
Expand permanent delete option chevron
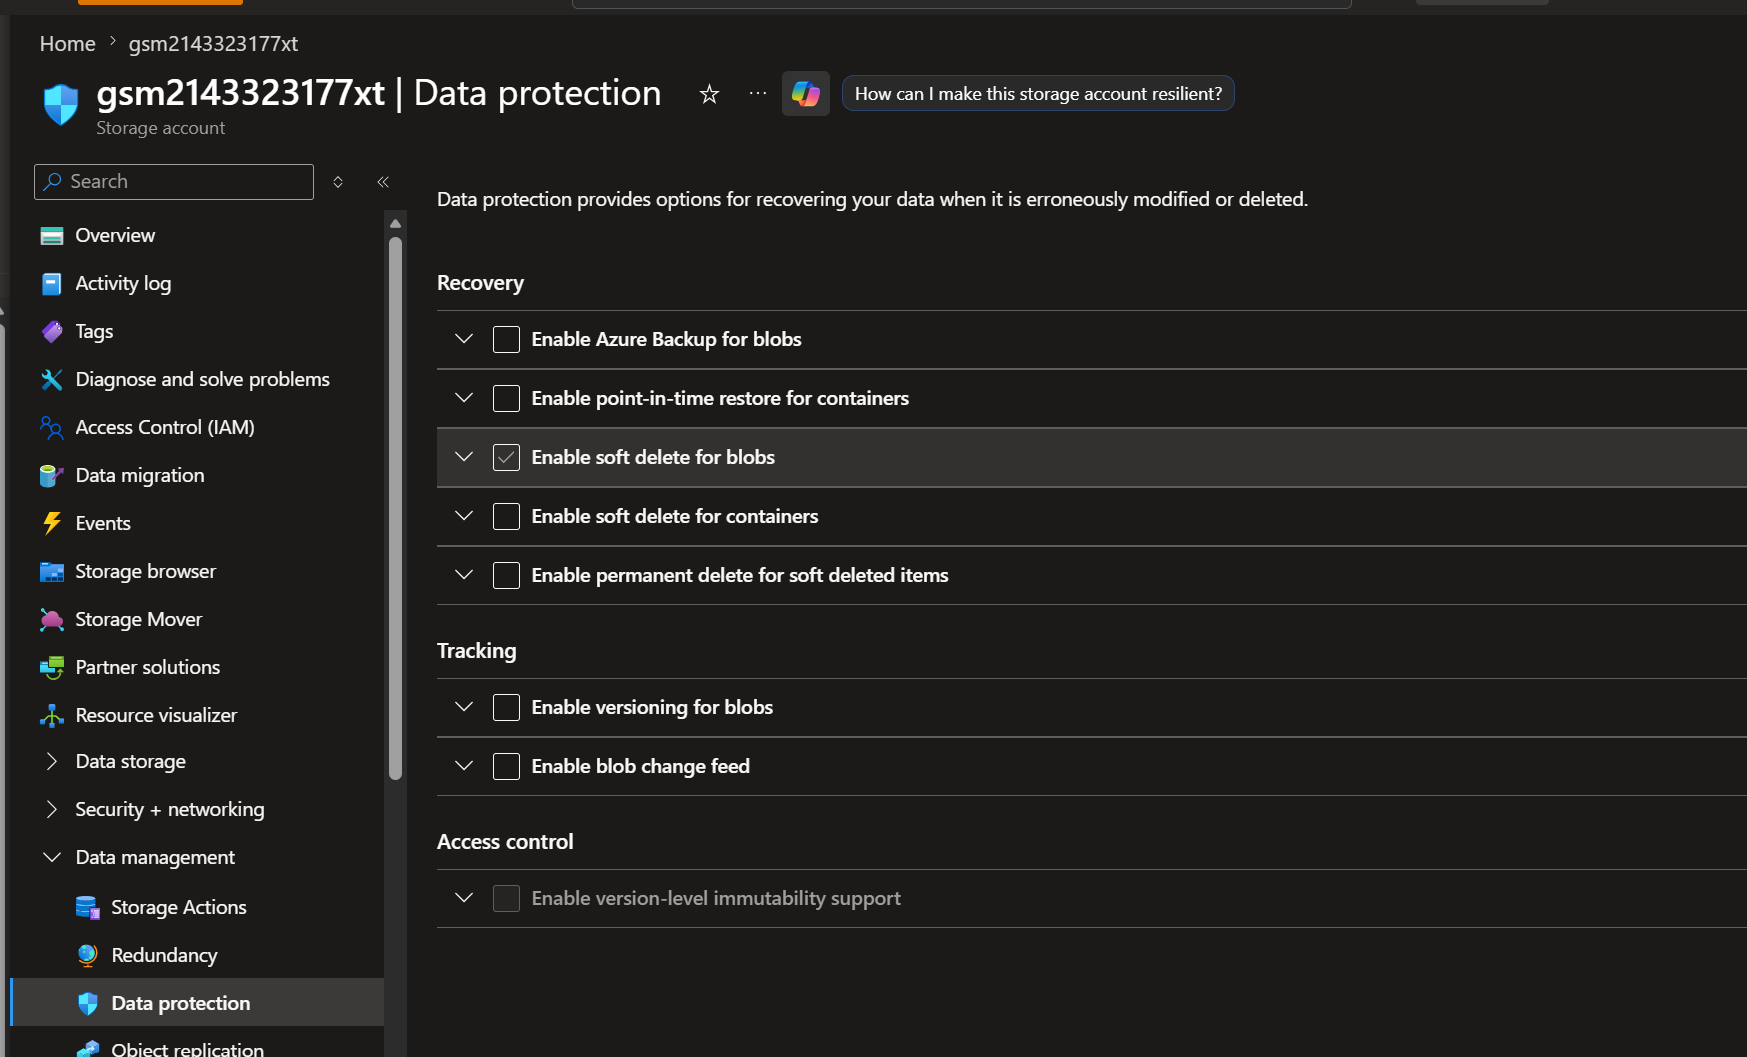[x=464, y=576]
